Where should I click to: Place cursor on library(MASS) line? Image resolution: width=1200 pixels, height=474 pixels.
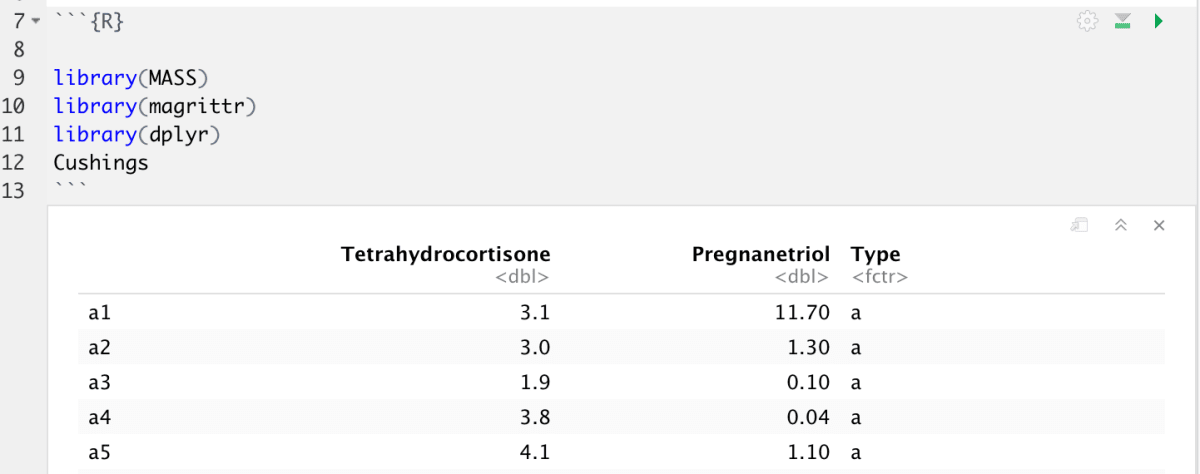tap(135, 78)
